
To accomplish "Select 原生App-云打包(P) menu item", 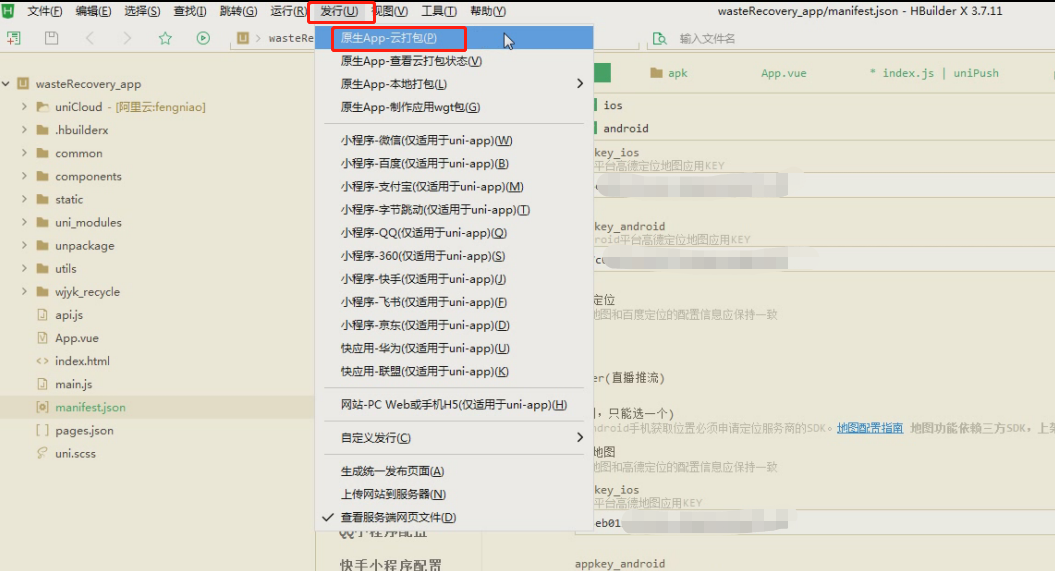I will 454,38.
